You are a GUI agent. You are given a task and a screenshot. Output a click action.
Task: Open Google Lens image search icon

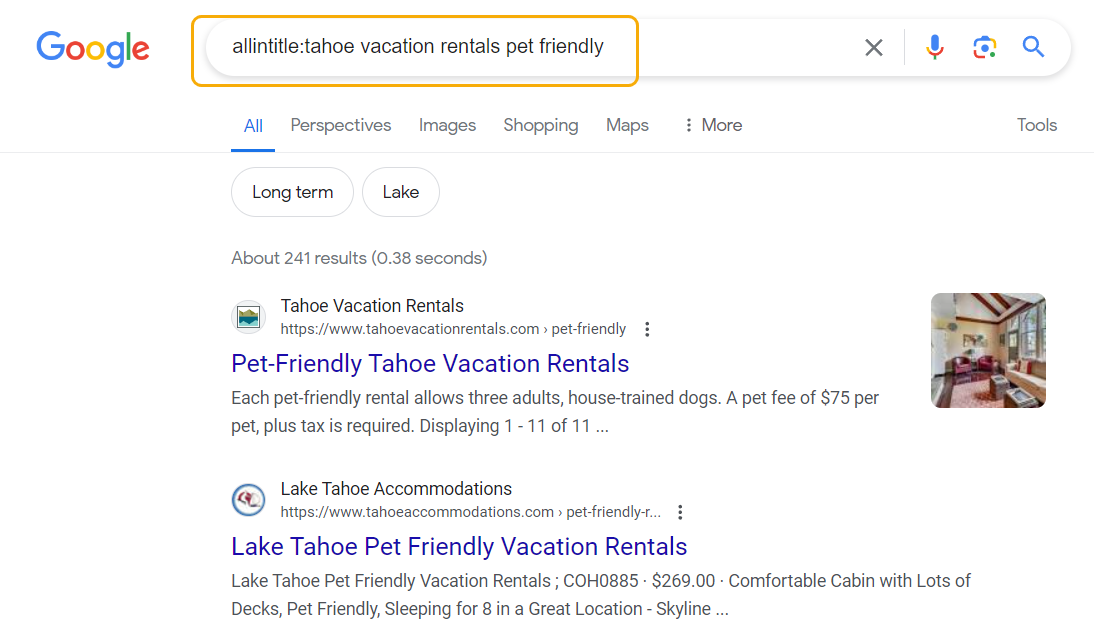point(984,47)
